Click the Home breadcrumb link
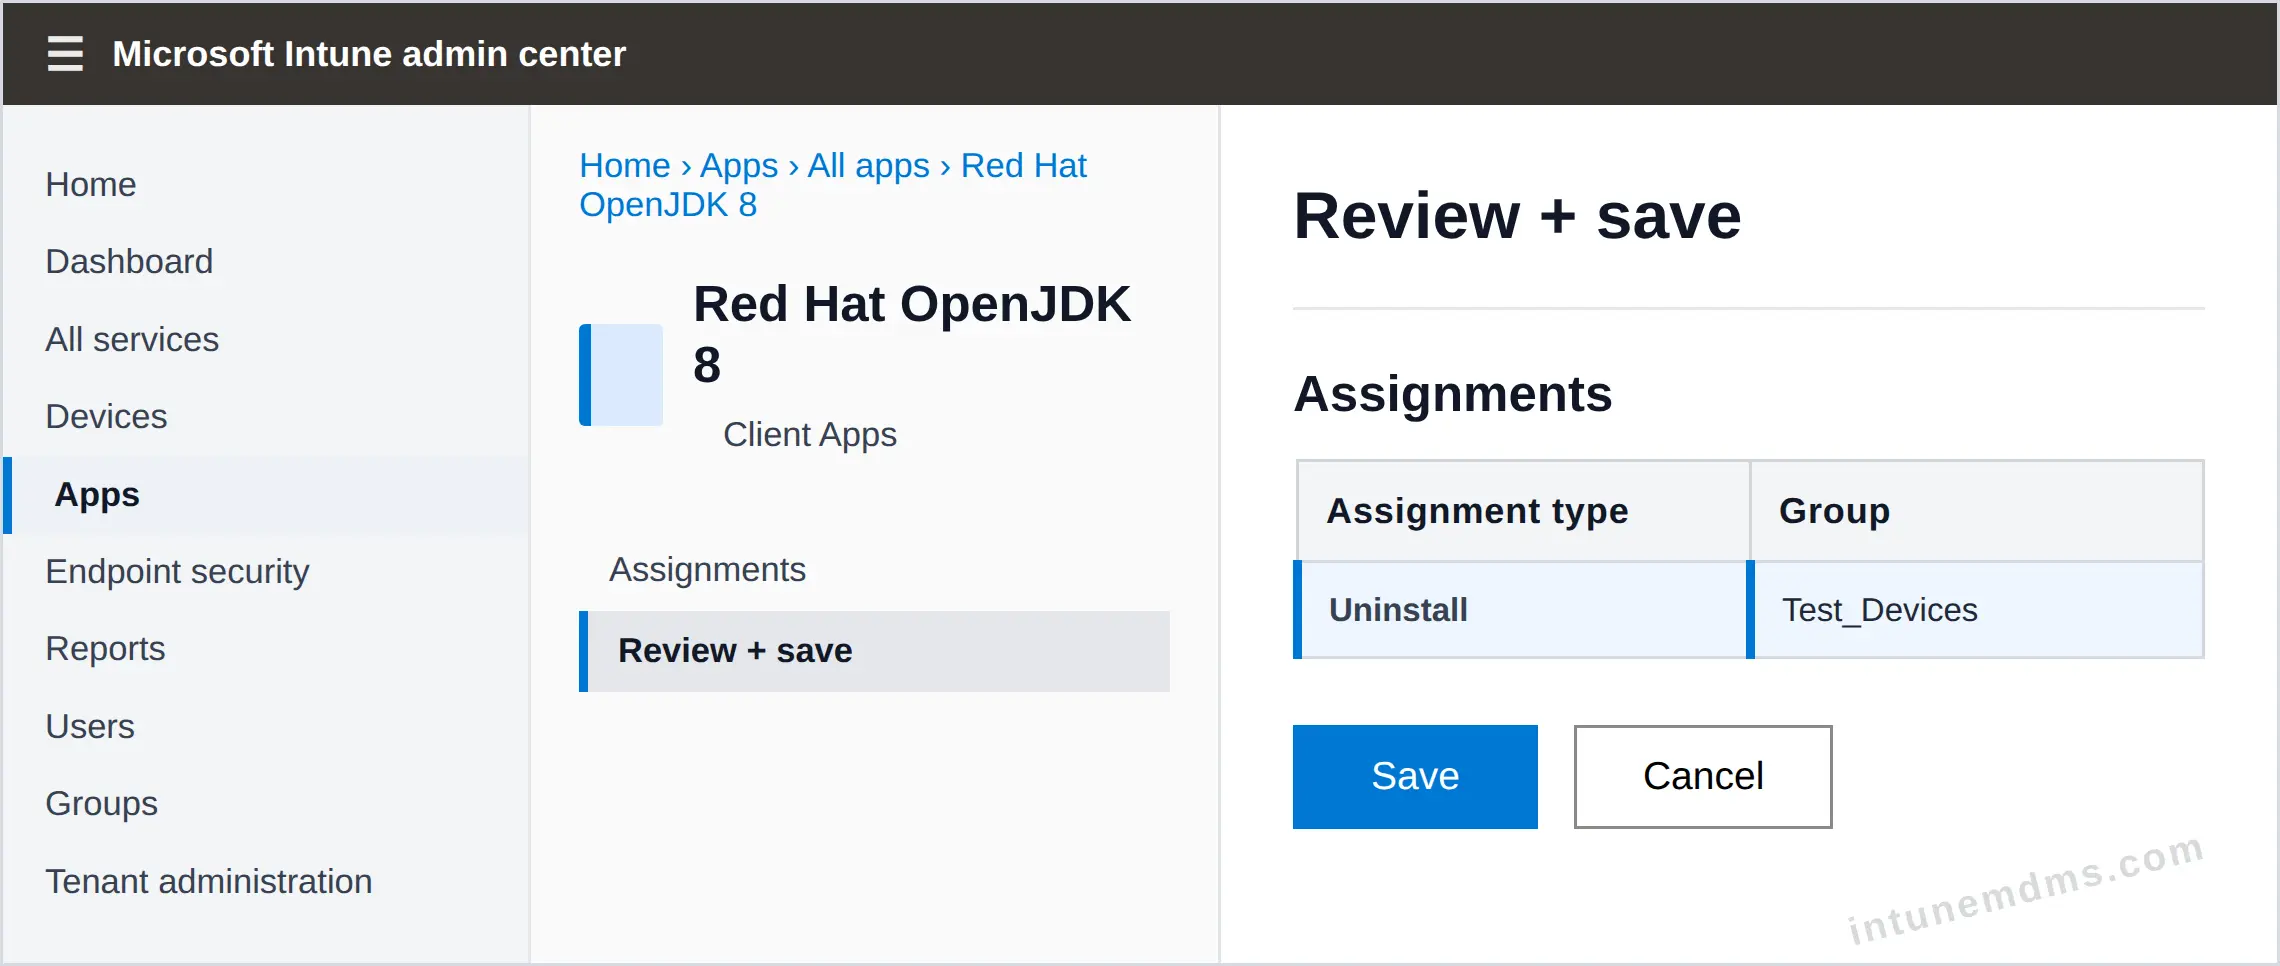Viewport: 2280px width, 966px height. pos(625,165)
